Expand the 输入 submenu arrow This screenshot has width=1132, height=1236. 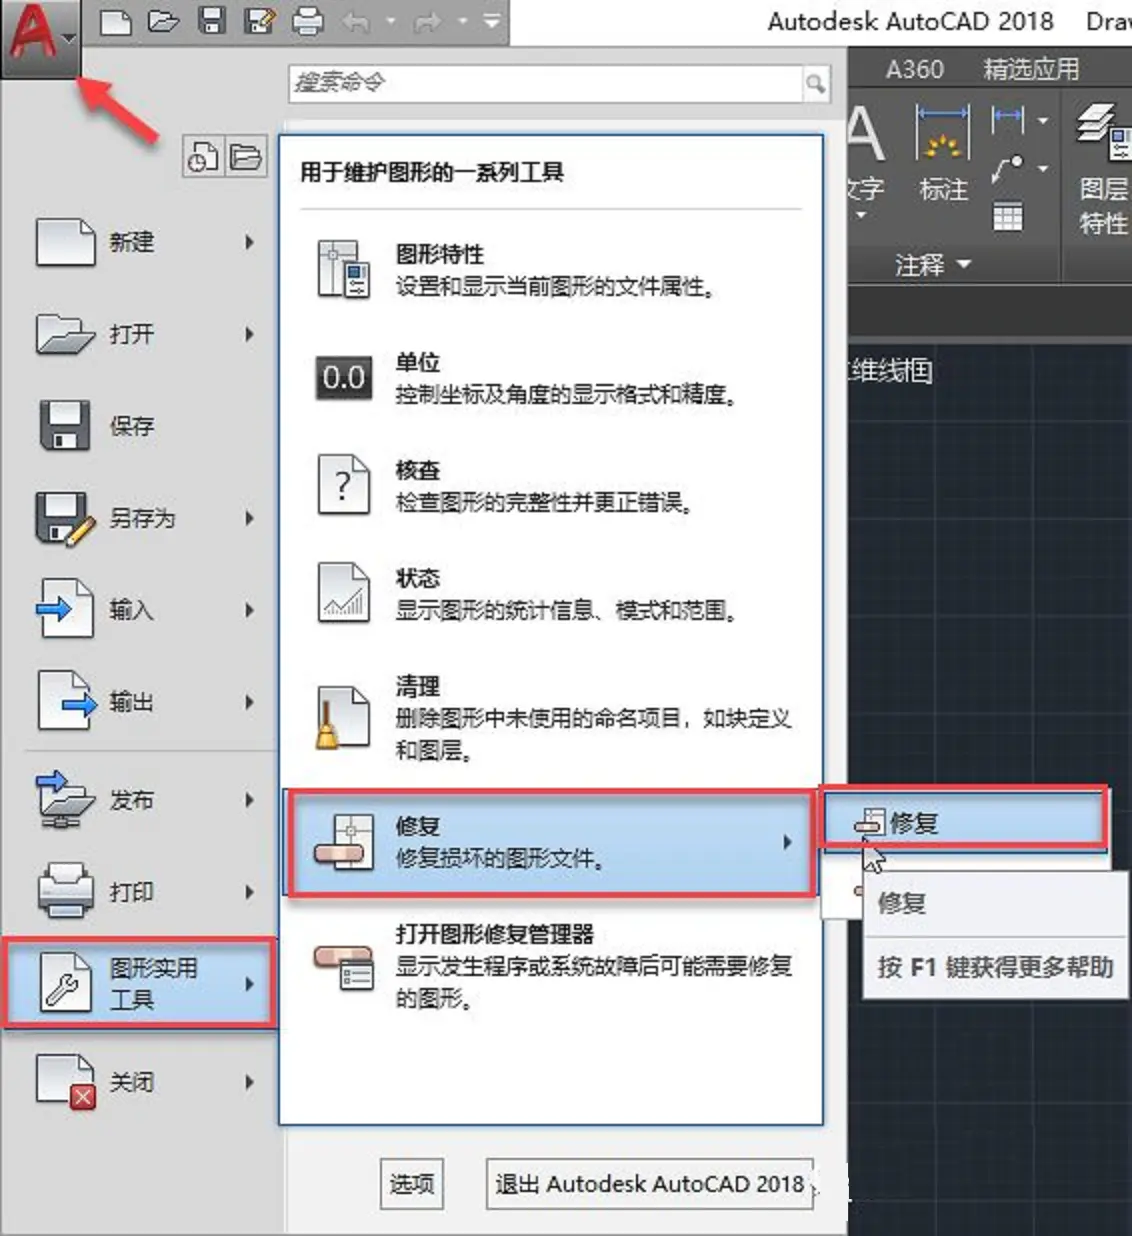[249, 610]
